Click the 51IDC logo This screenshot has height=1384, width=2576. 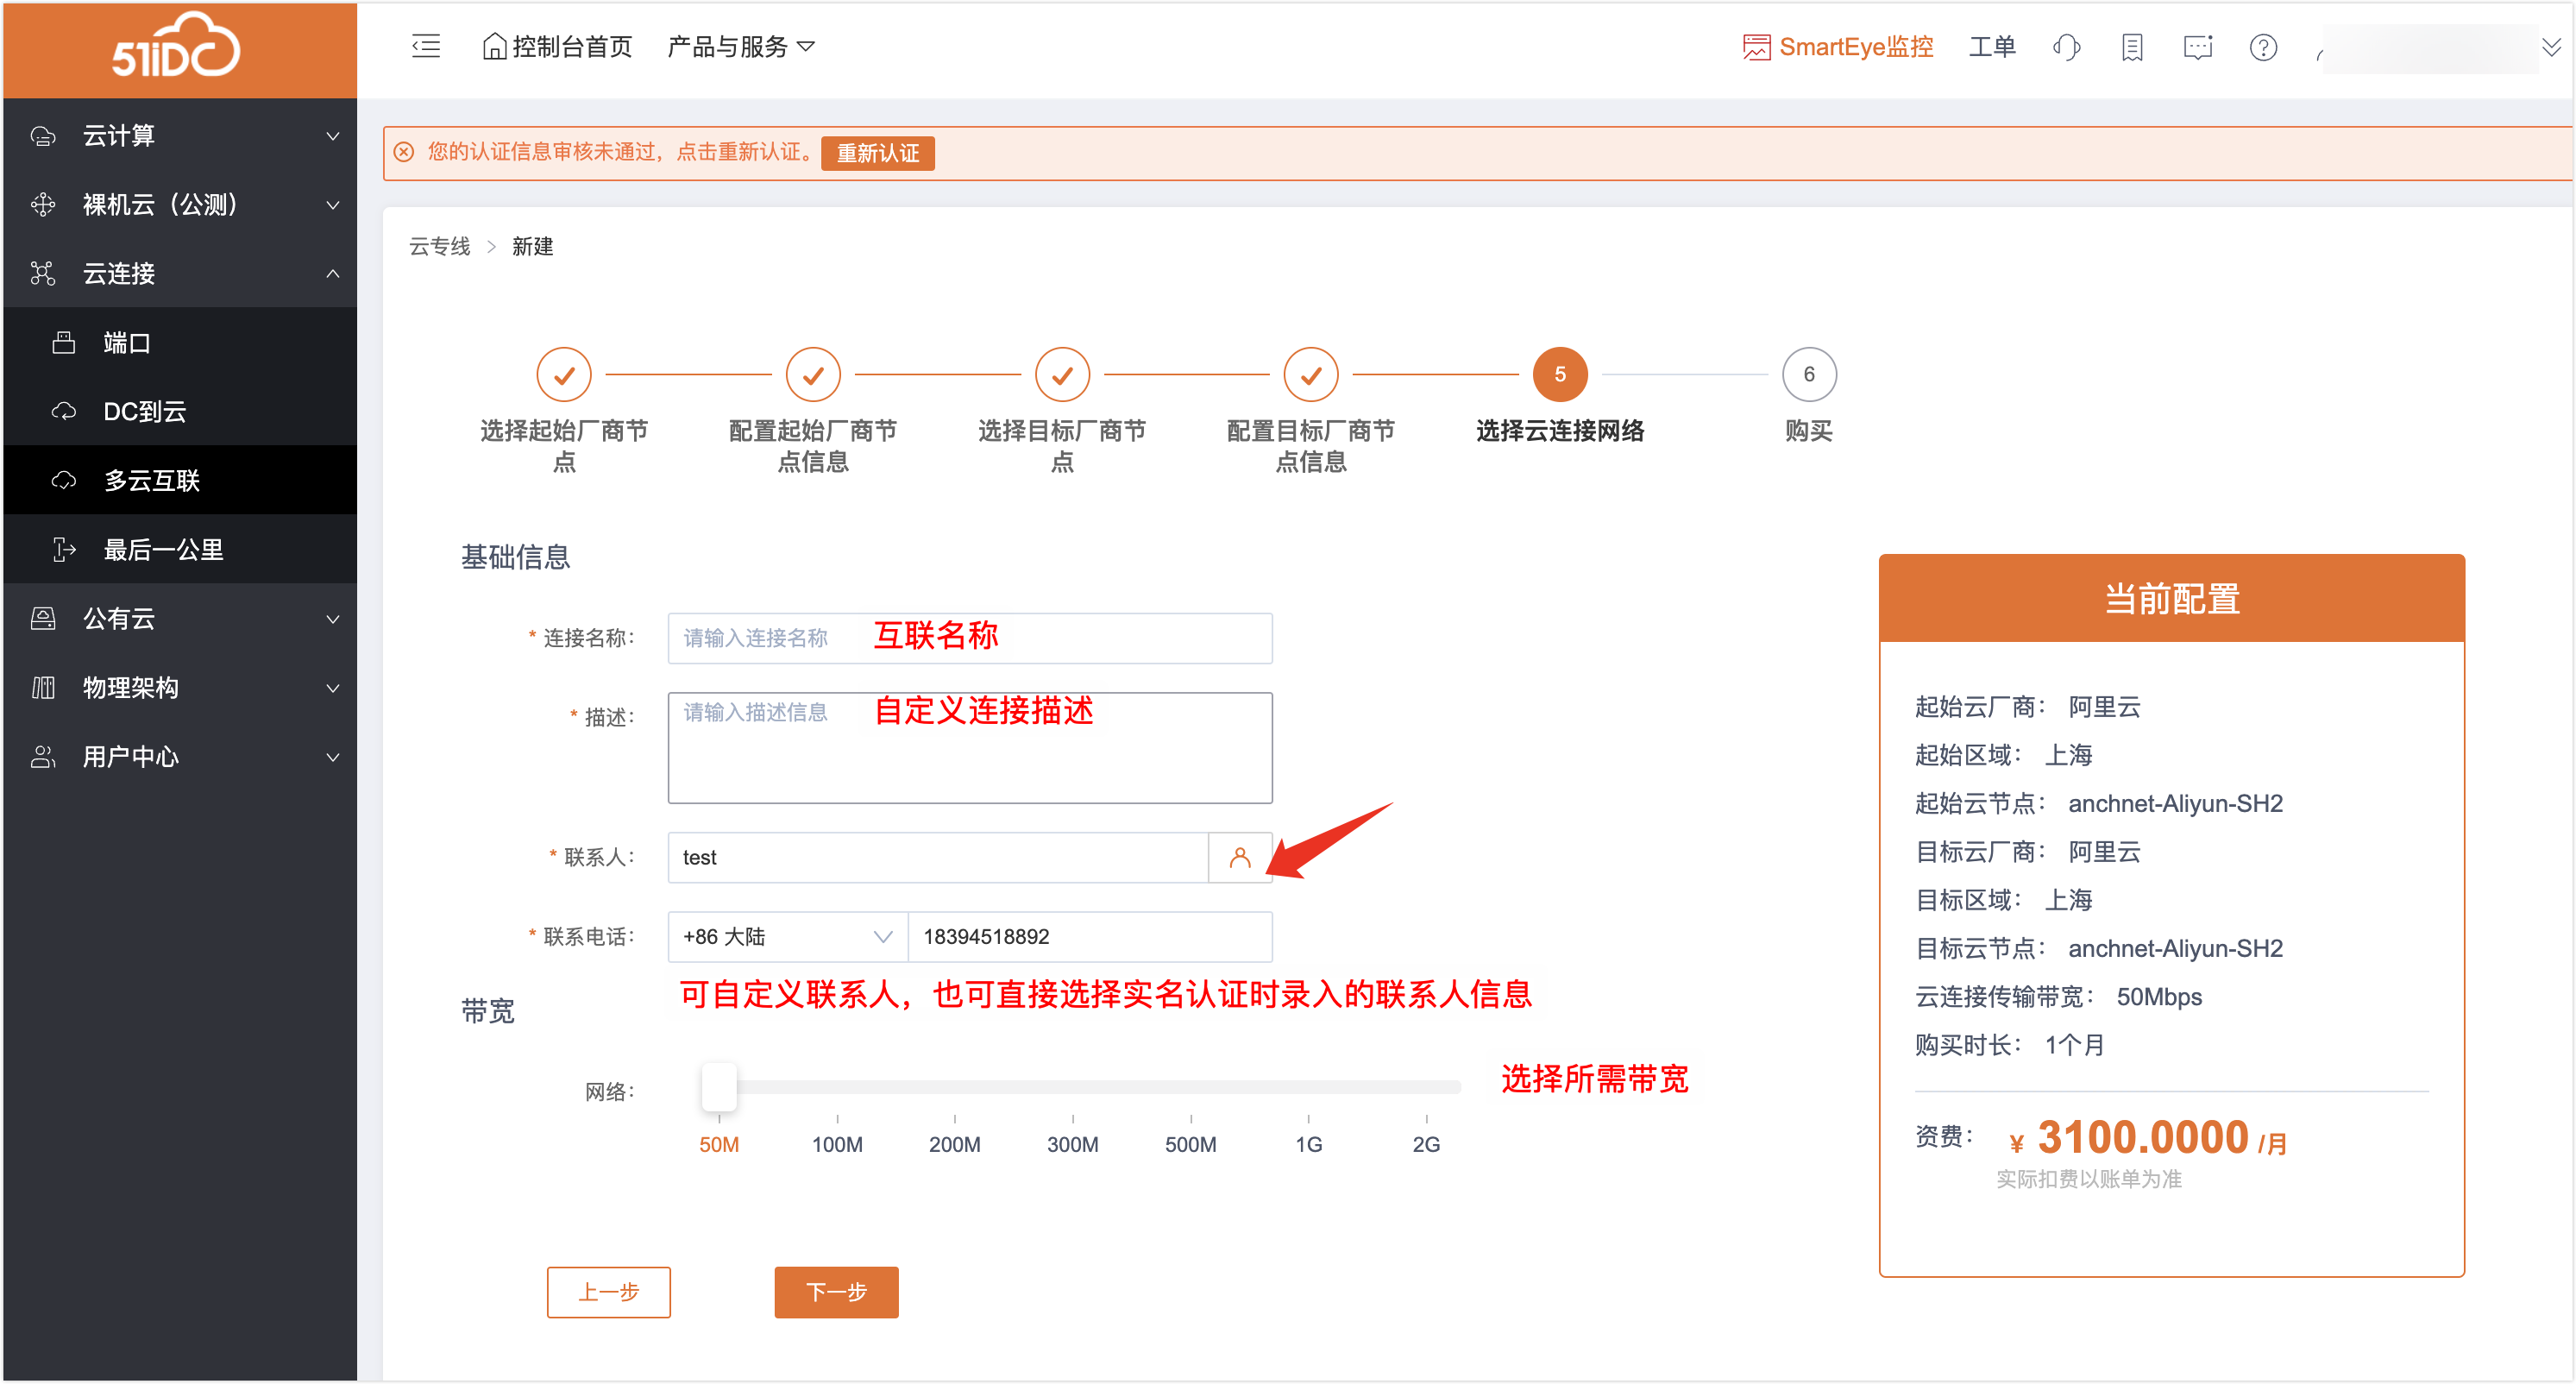[x=177, y=47]
